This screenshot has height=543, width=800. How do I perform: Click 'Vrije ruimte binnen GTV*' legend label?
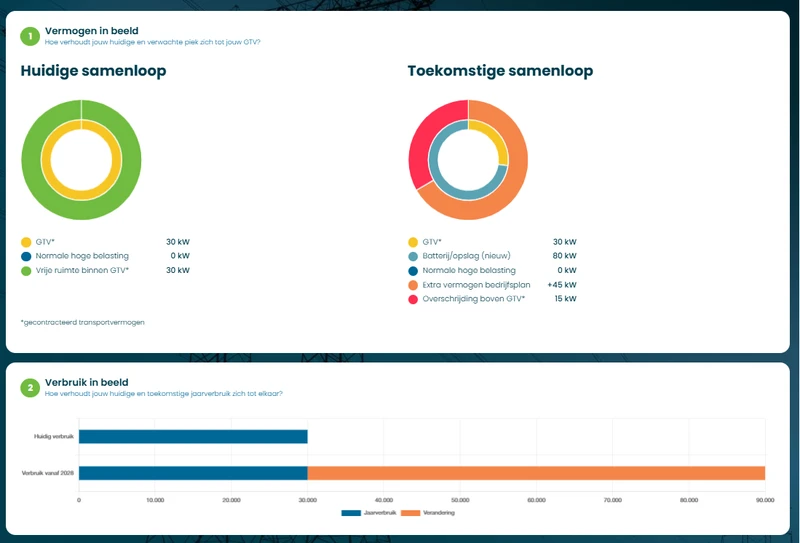(x=82, y=270)
